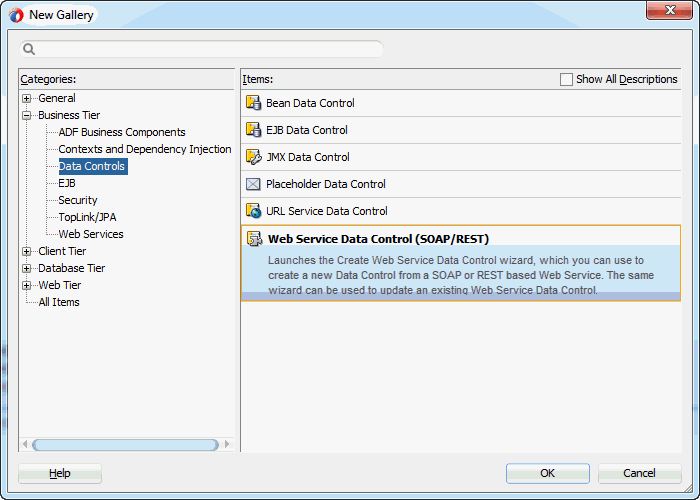Click the Web Service Data Control icon
This screenshot has height=500, width=700.
pos(255,239)
